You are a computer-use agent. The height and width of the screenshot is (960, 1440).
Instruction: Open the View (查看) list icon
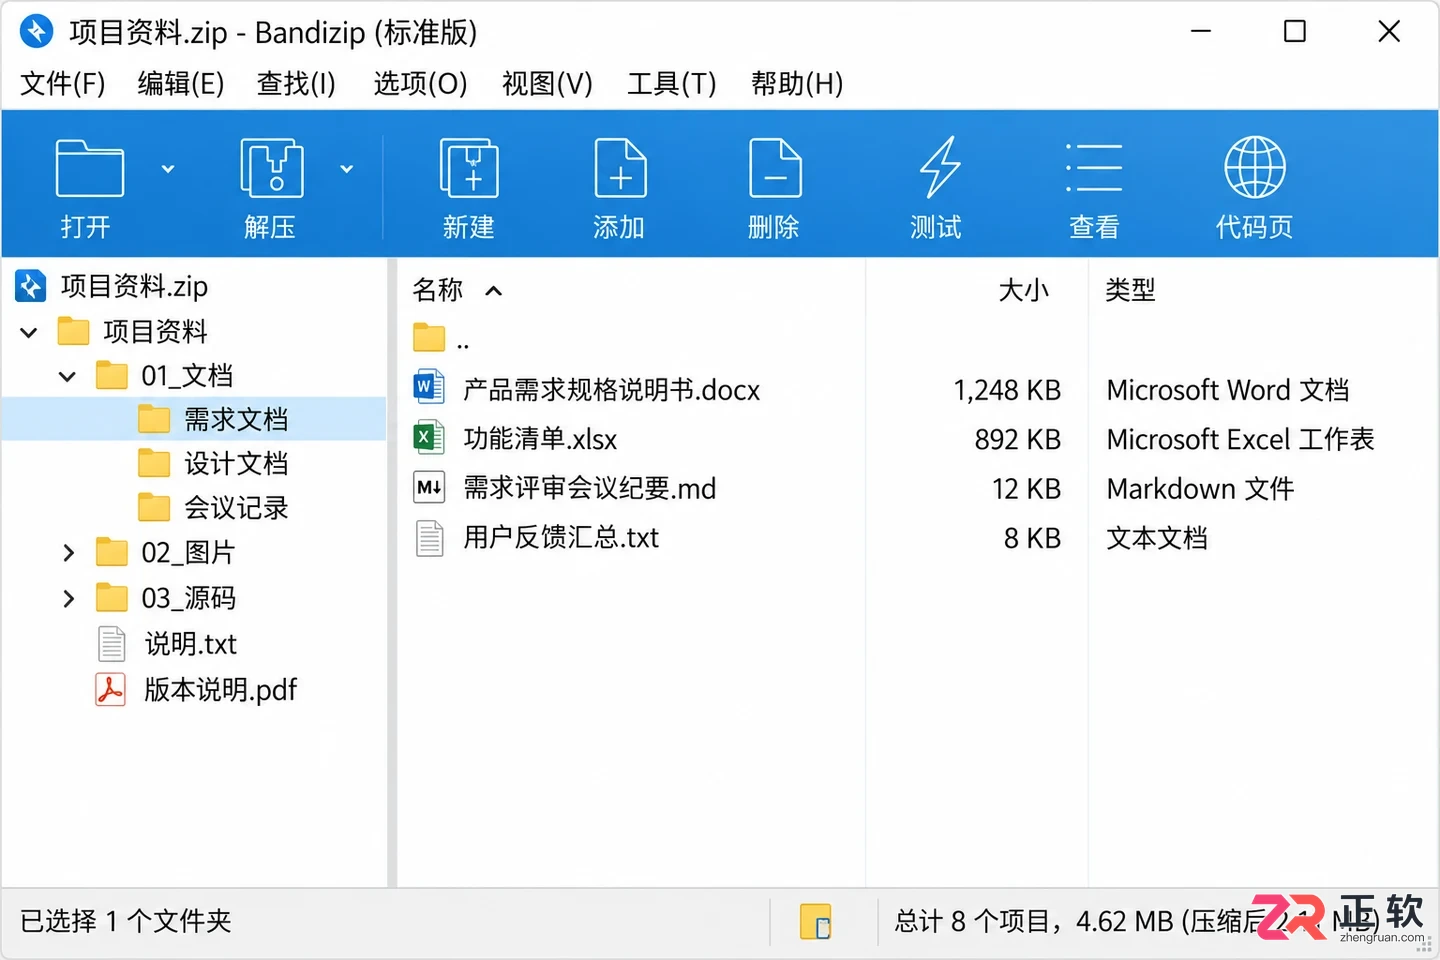(1094, 167)
